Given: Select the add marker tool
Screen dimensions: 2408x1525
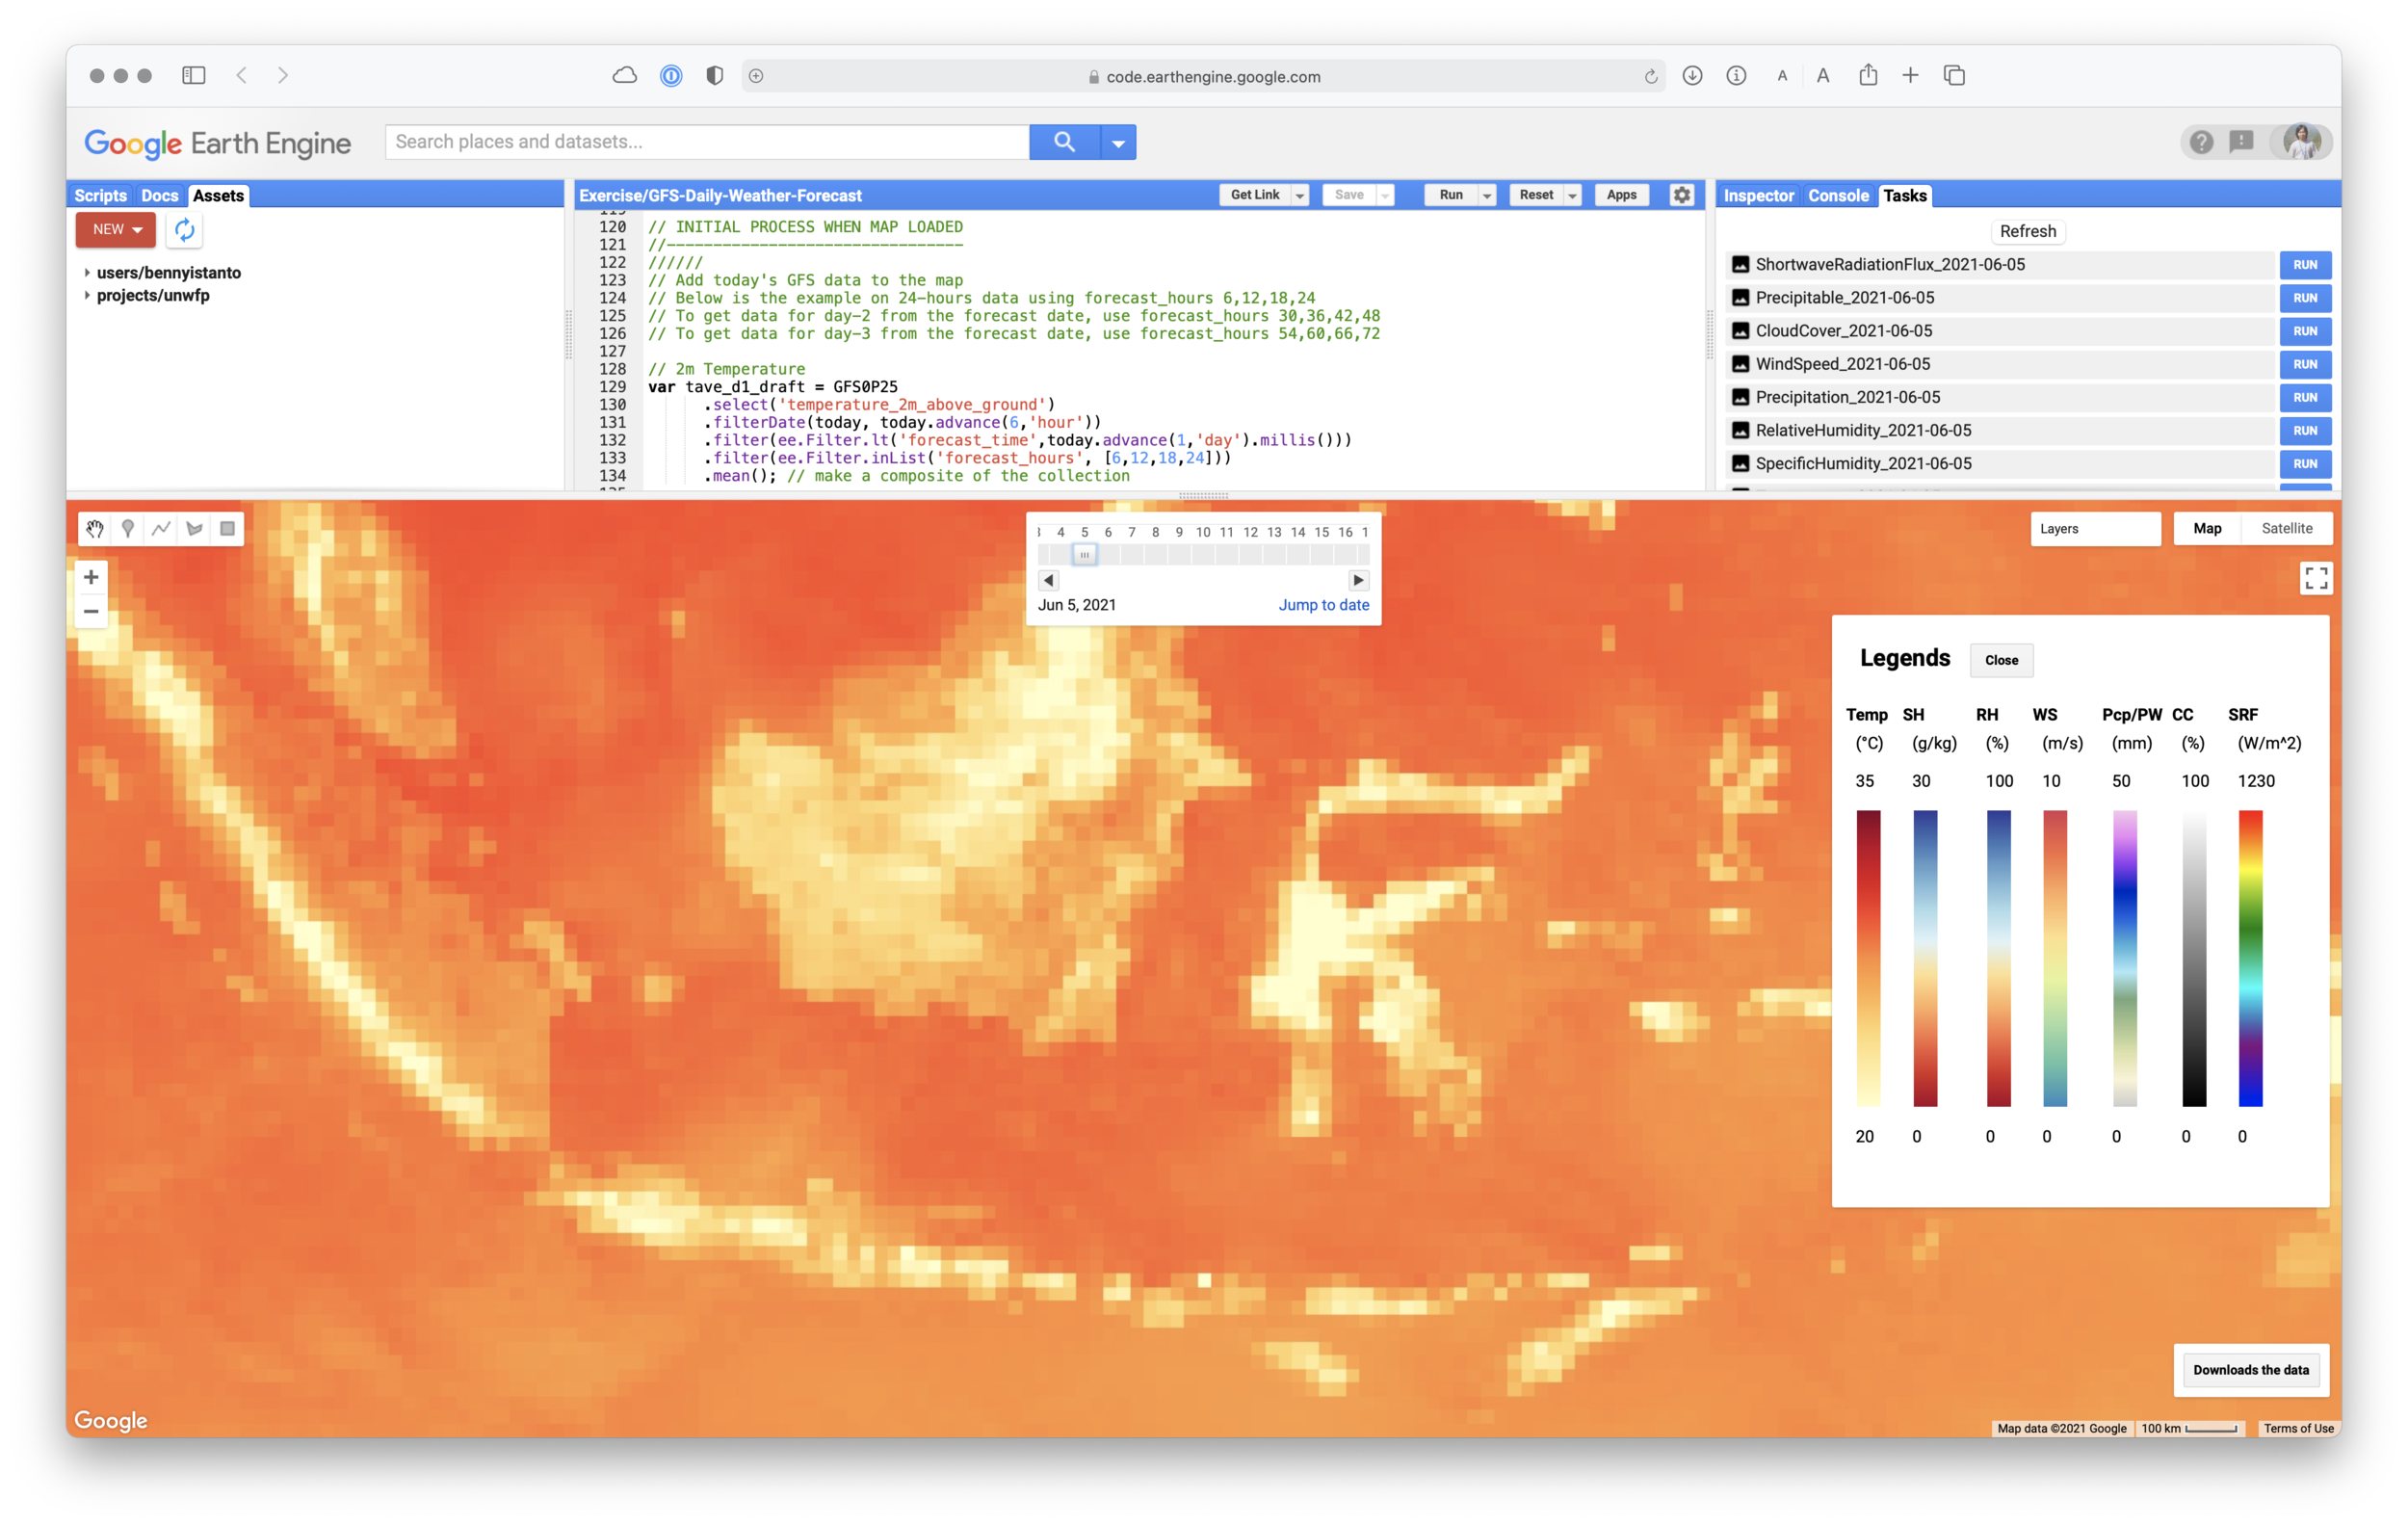Looking at the screenshot, I should [x=128, y=529].
